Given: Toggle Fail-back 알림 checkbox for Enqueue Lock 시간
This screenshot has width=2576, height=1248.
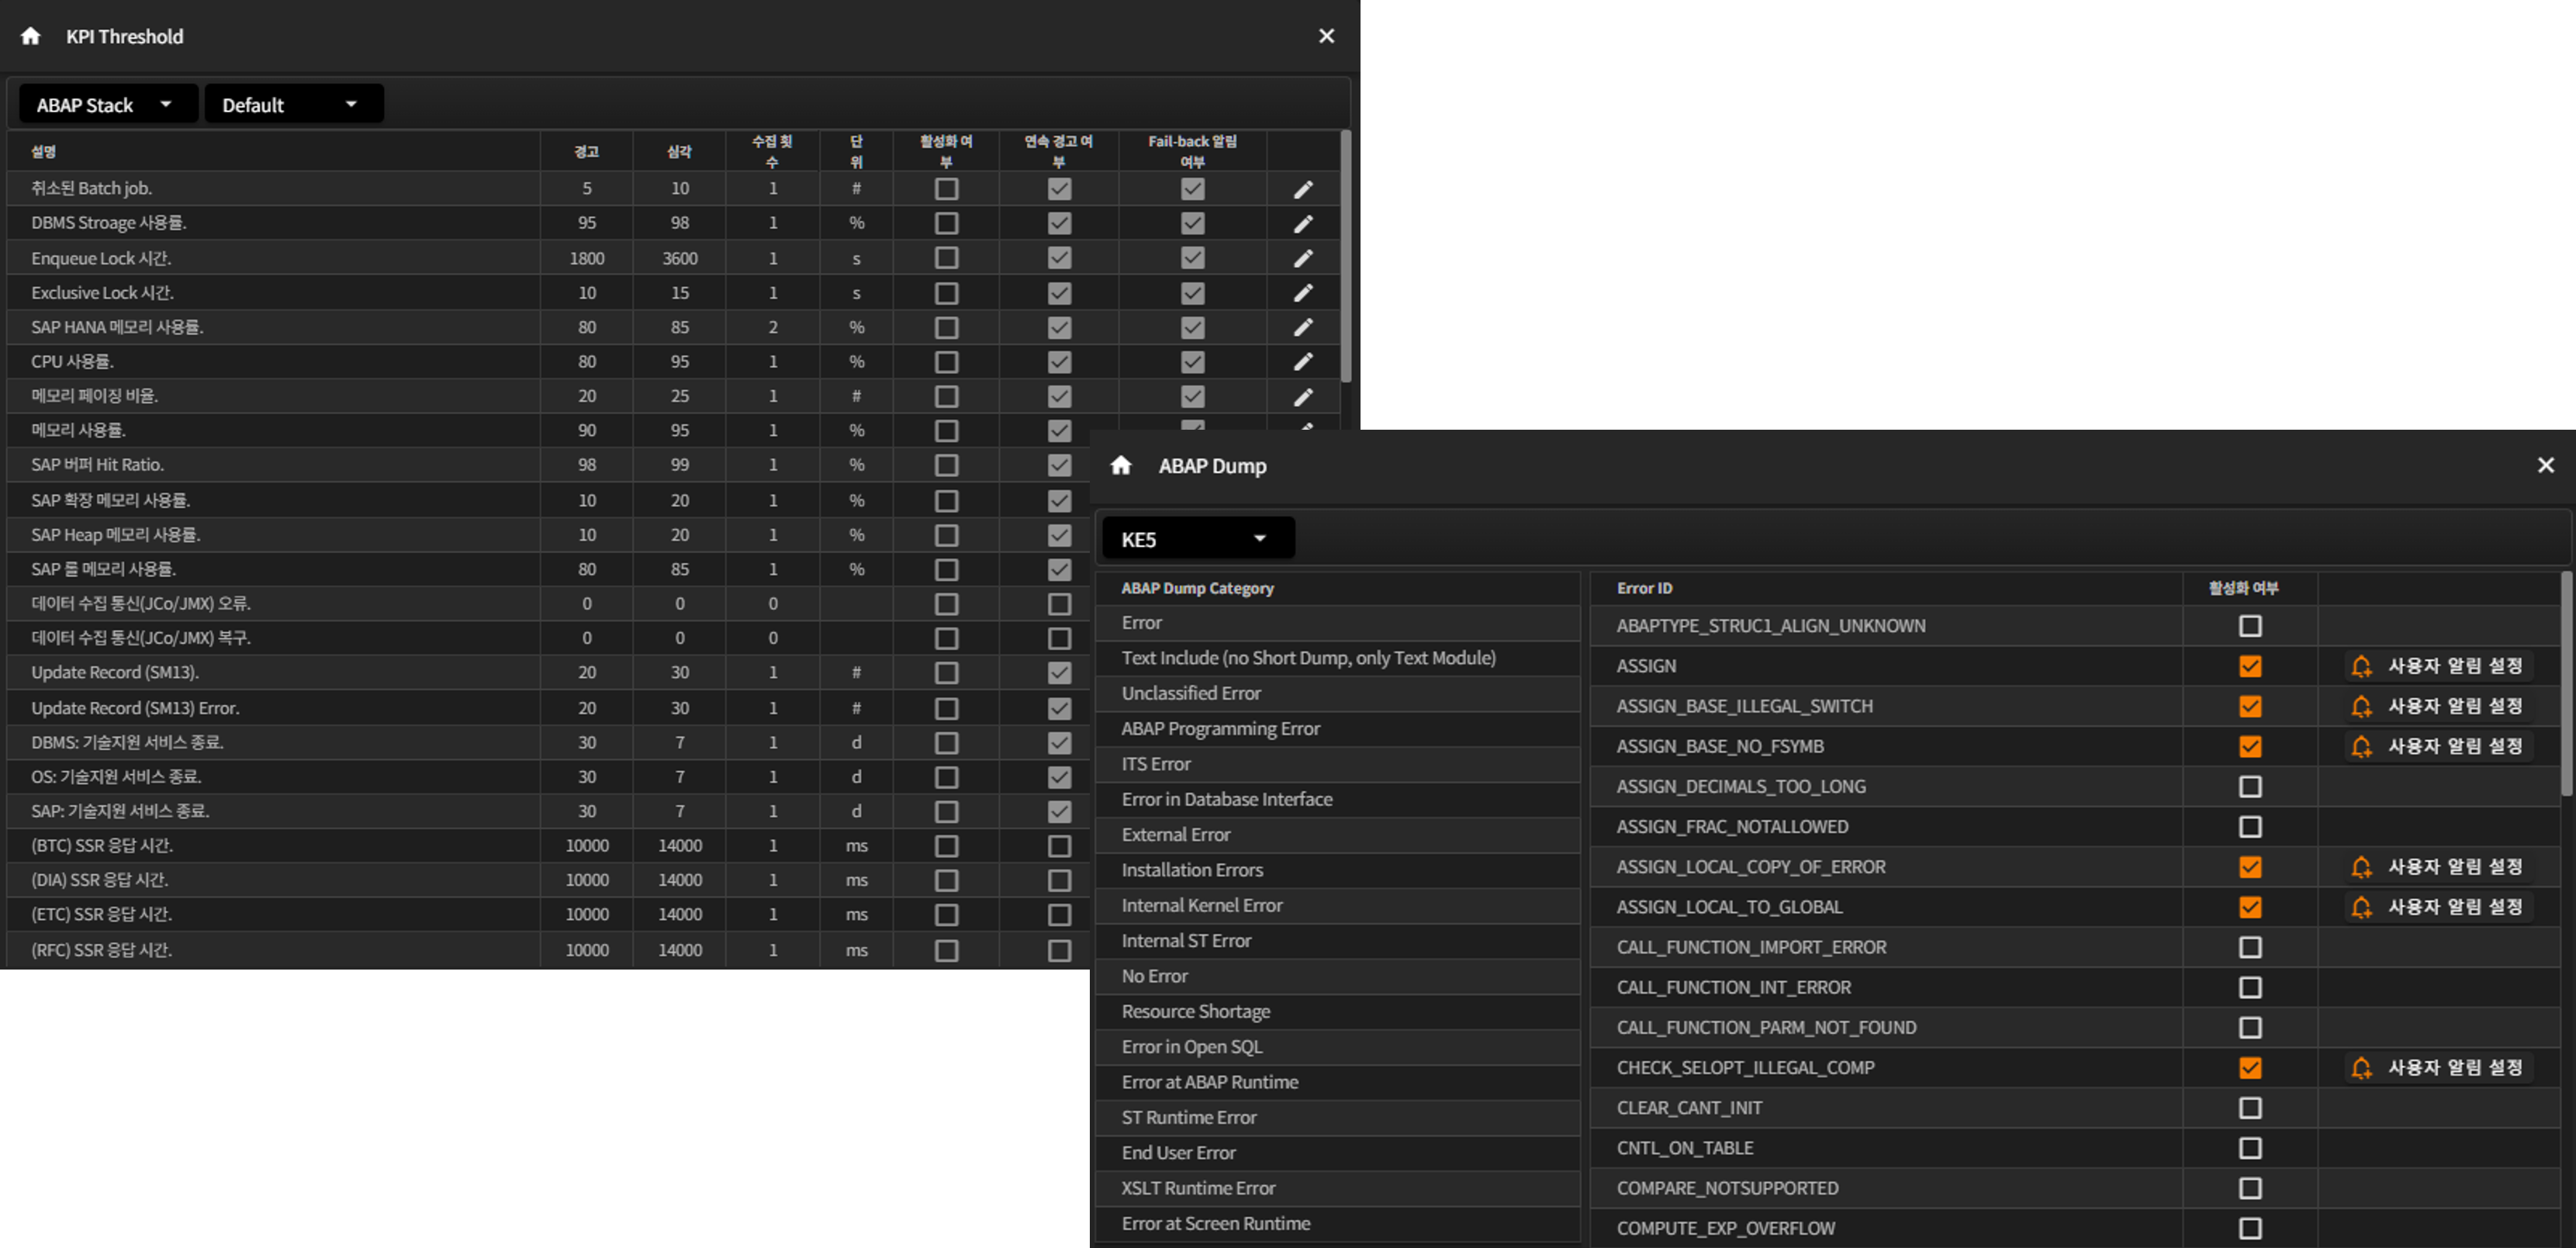Looking at the screenshot, I should click(x=1192, y=258).
